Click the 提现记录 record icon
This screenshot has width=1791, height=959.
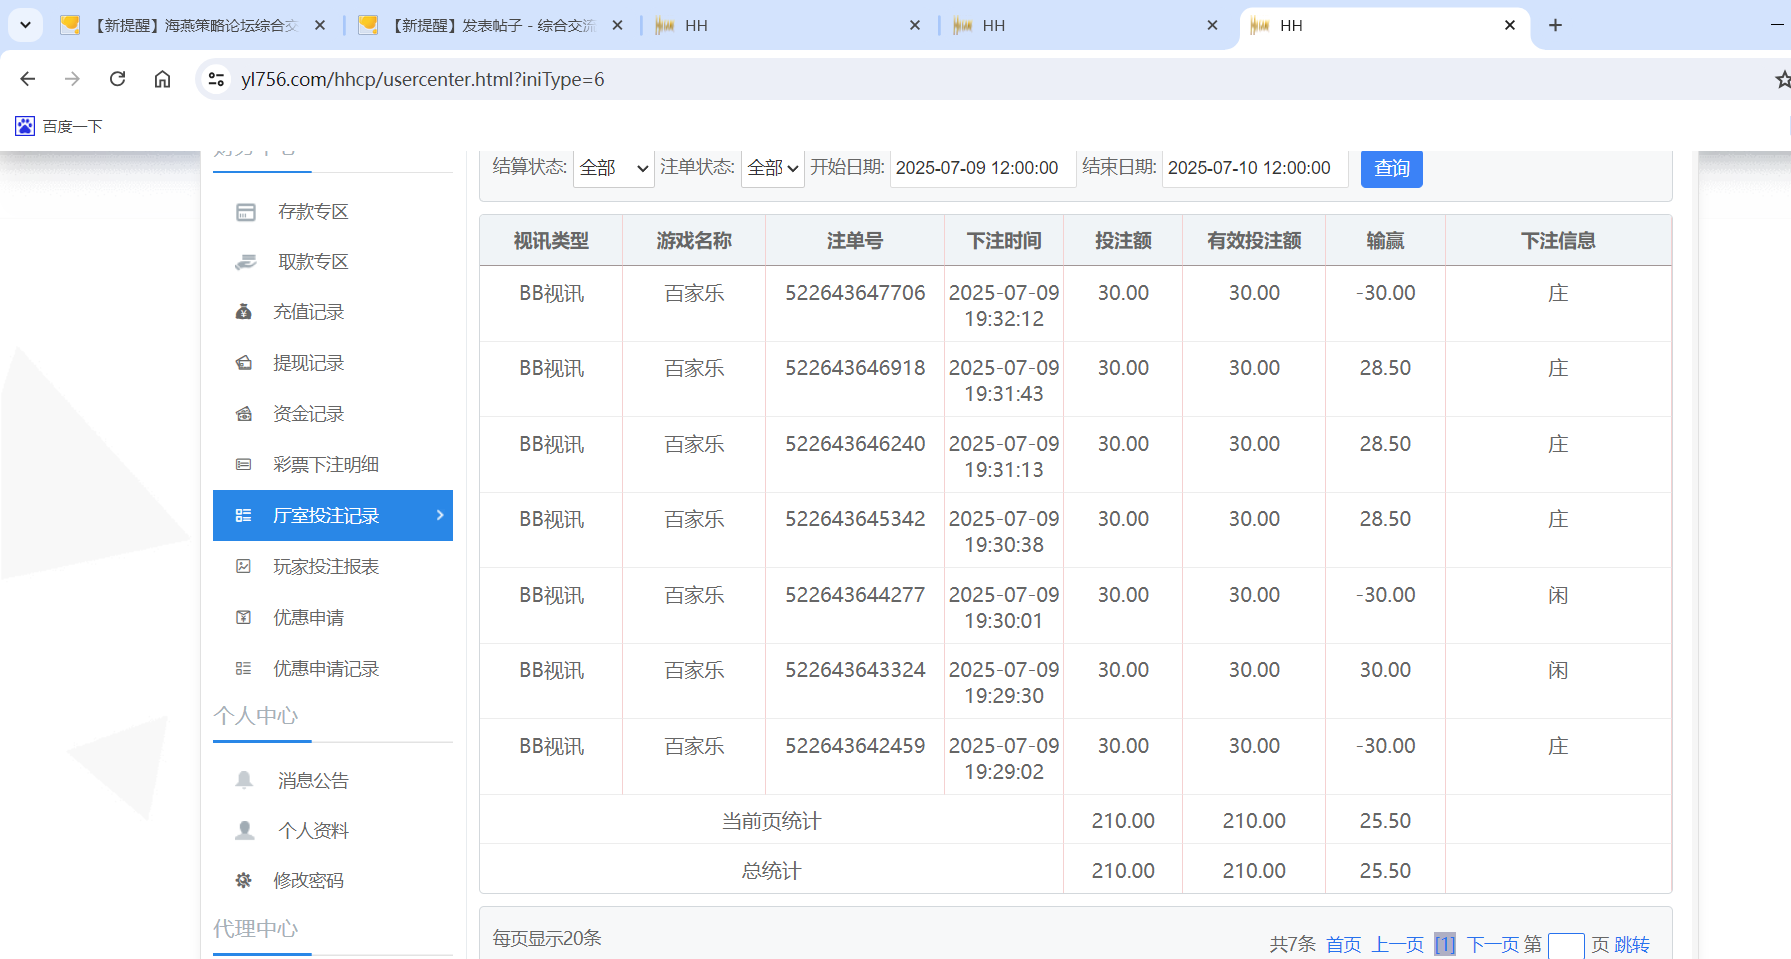pyautogui.click(x=243, y=362)
